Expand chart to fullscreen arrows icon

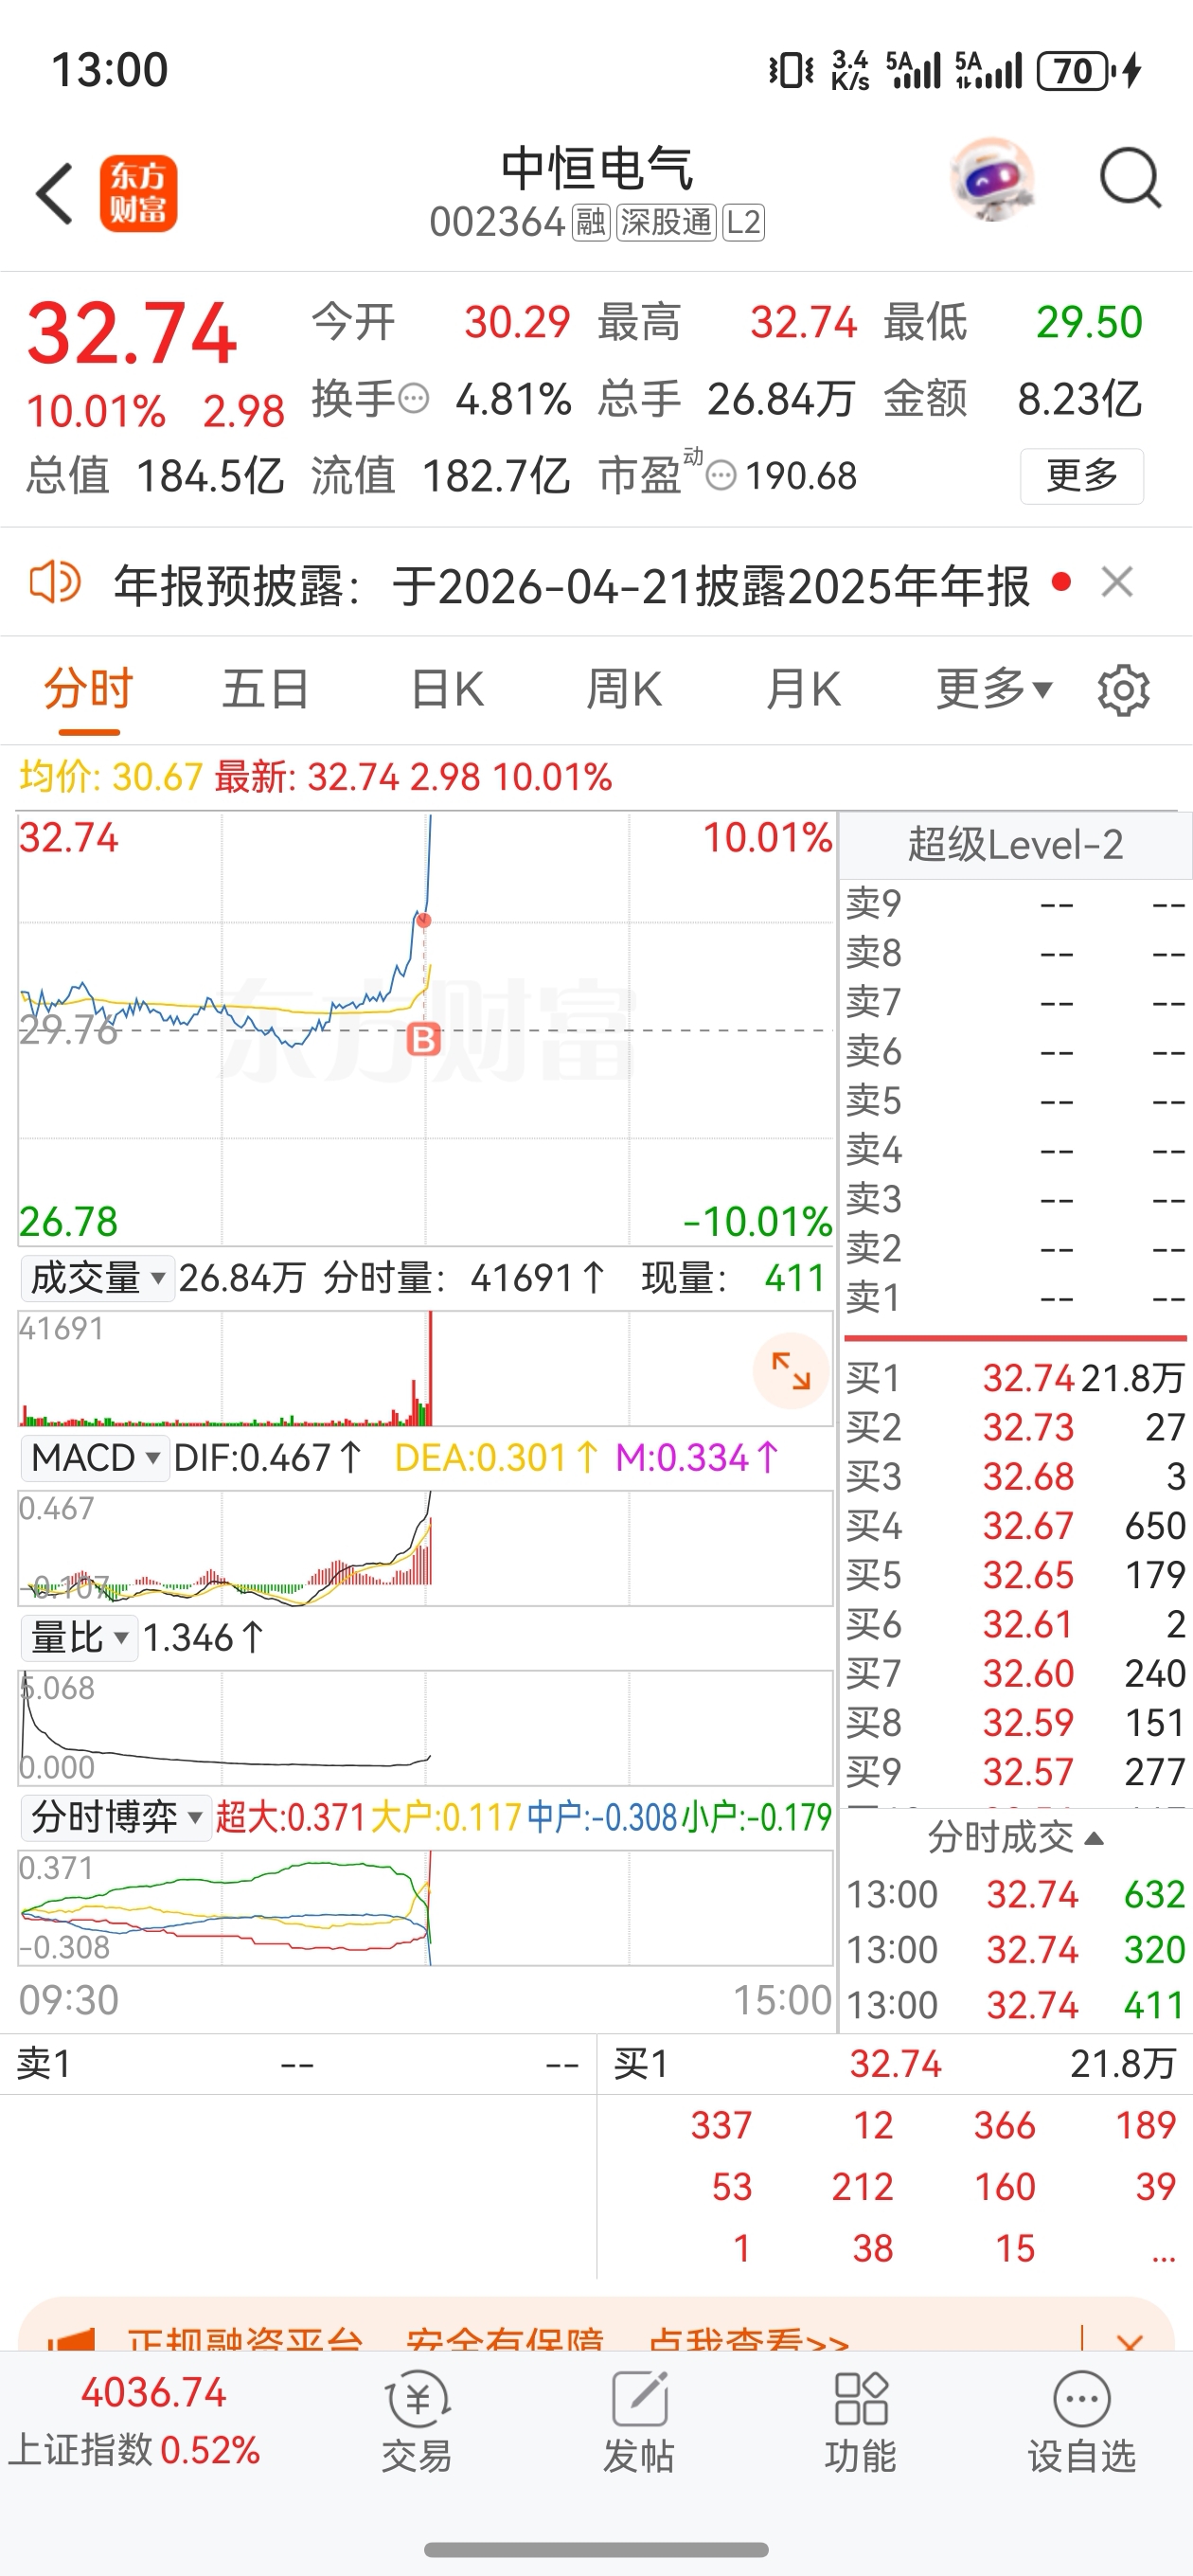pyautogui.click(x=791, y=1370)
